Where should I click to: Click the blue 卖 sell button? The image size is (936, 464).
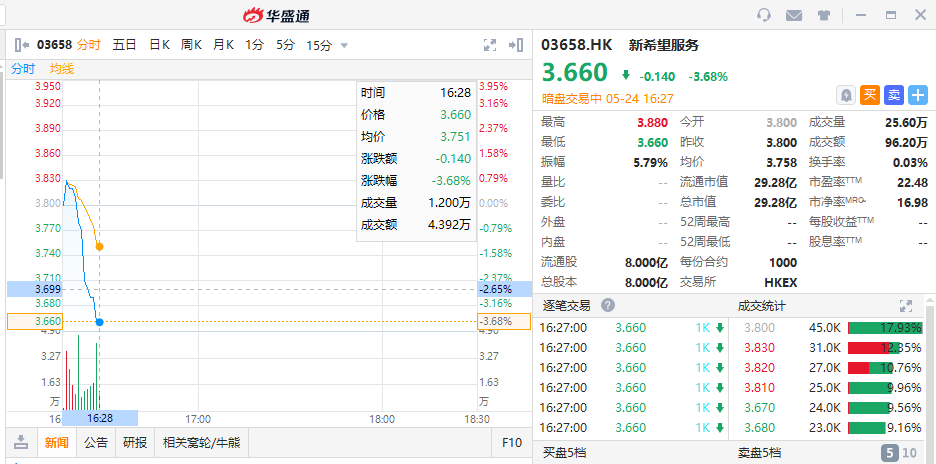pos(894,95)
